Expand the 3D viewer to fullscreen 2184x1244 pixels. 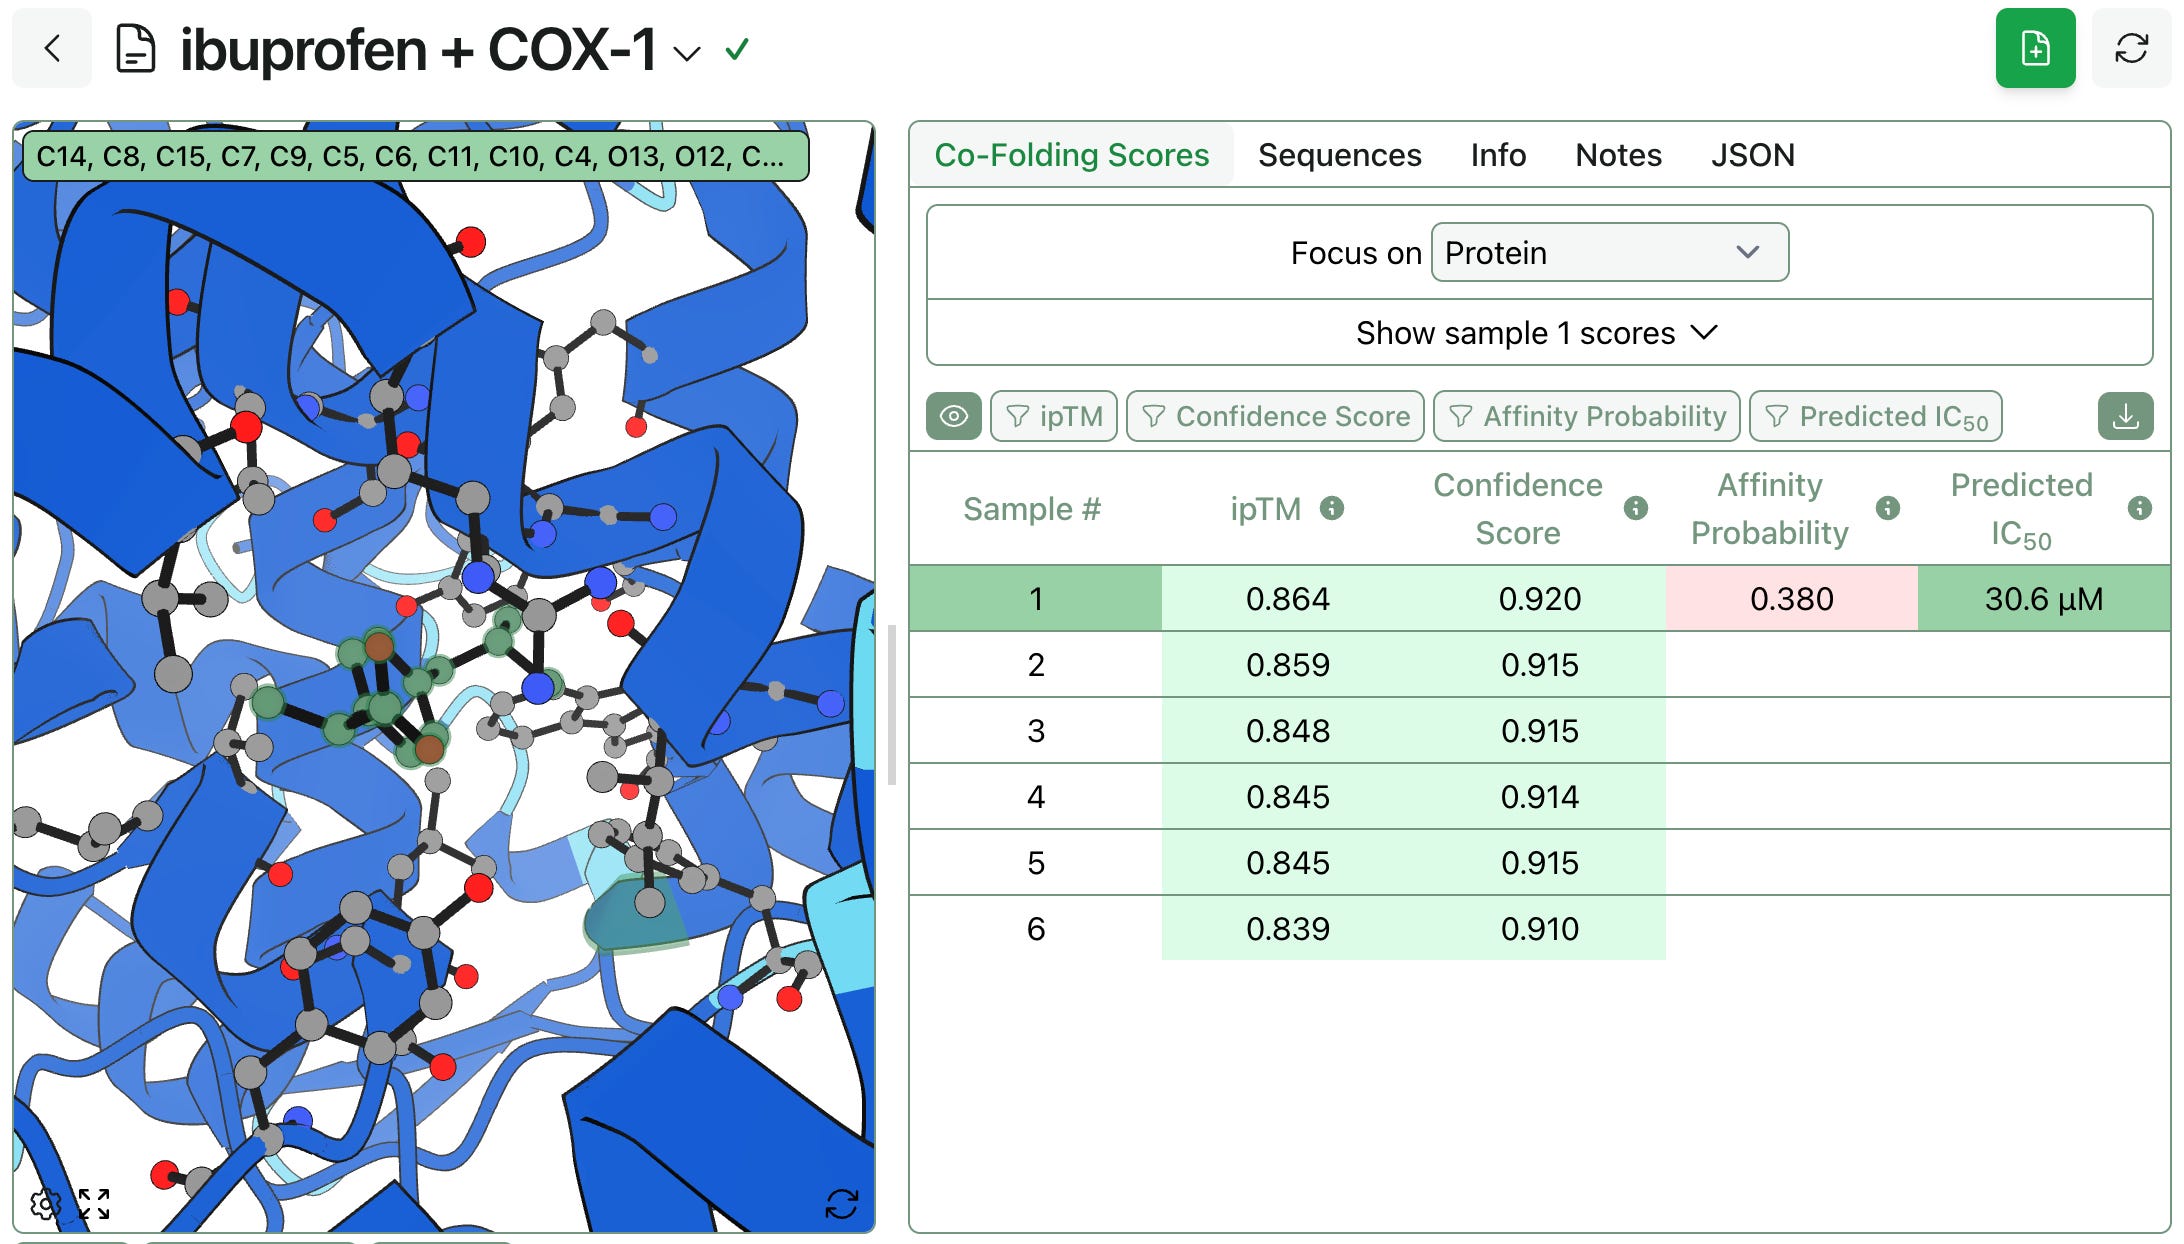pos(94,1203)
